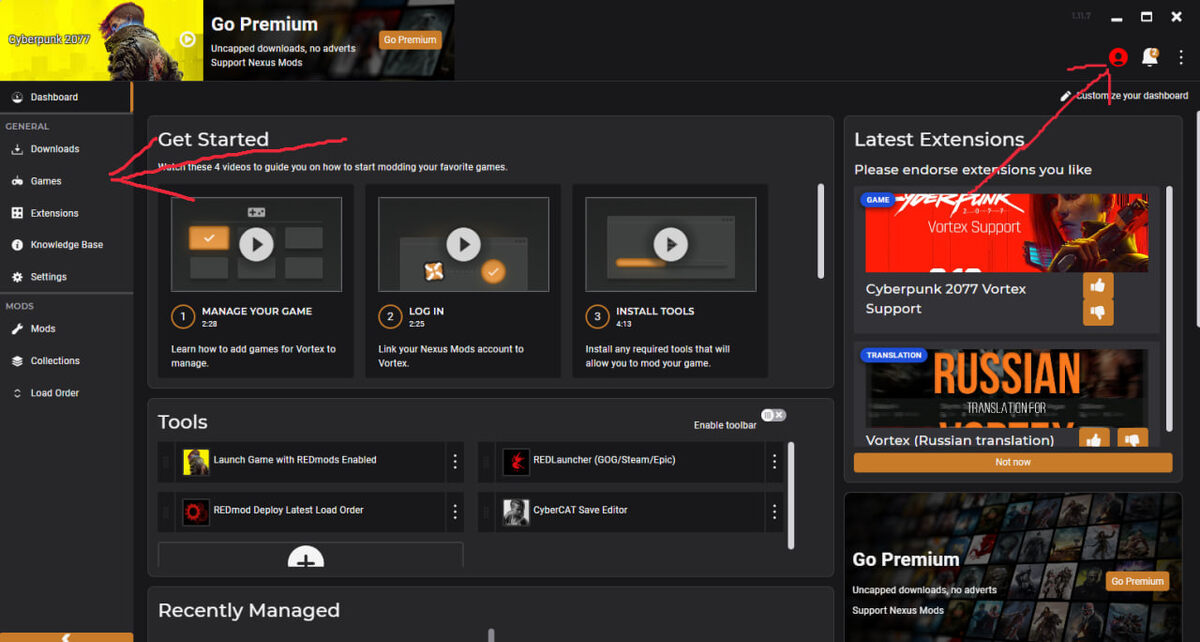Collapse the sidebar with bottom arrow bar
This screenshot has height=642, width=1200.
66,637
